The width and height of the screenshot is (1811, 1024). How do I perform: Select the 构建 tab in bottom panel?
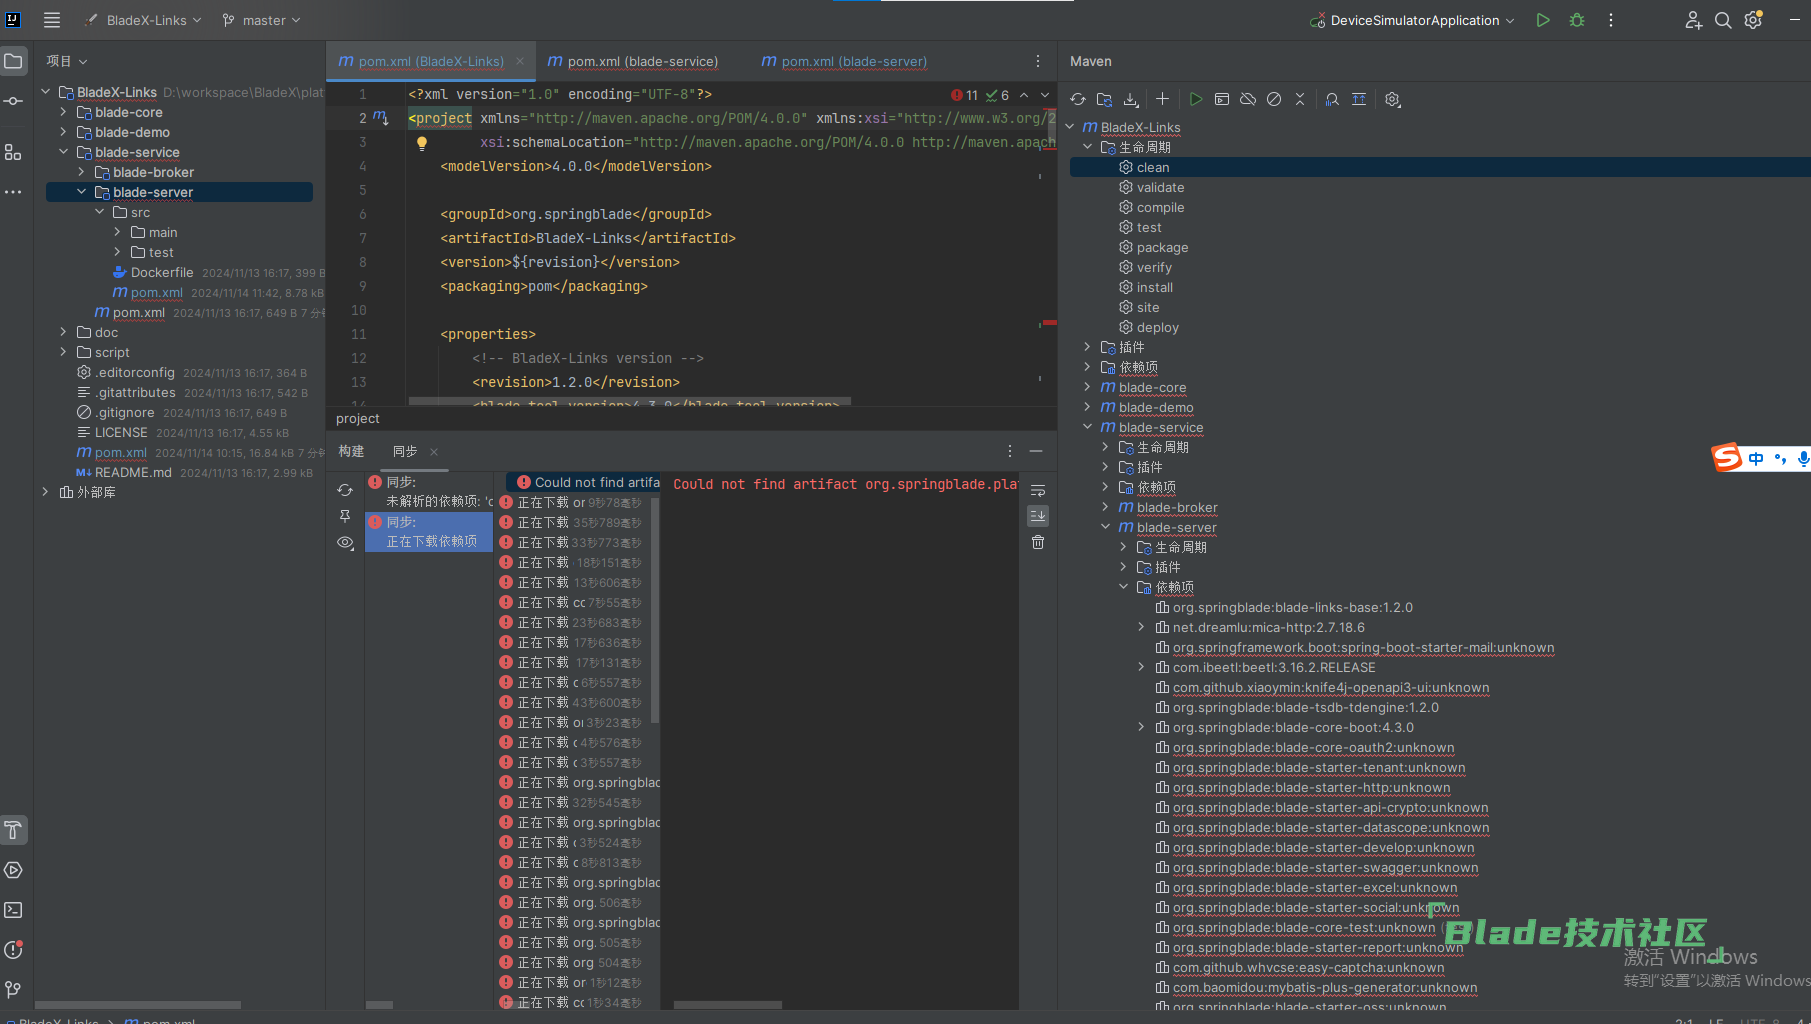[351, 451]
